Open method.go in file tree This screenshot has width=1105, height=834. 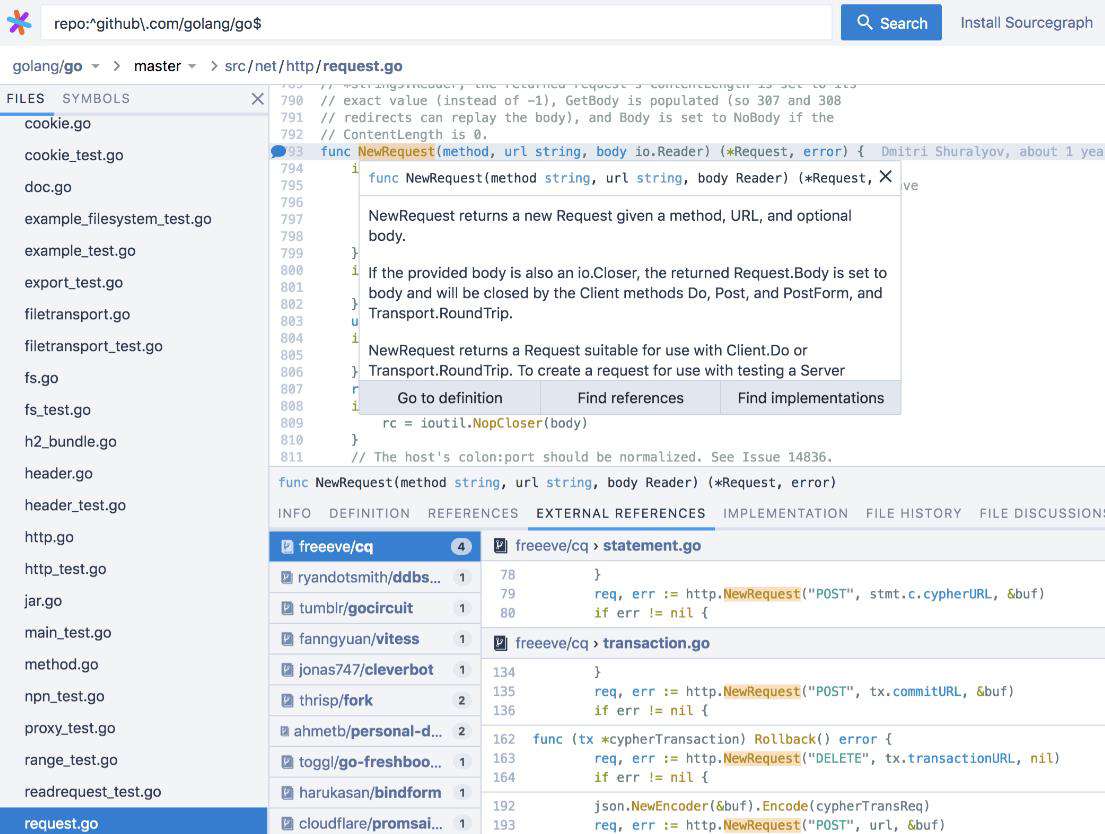click(x=61, y=664)
